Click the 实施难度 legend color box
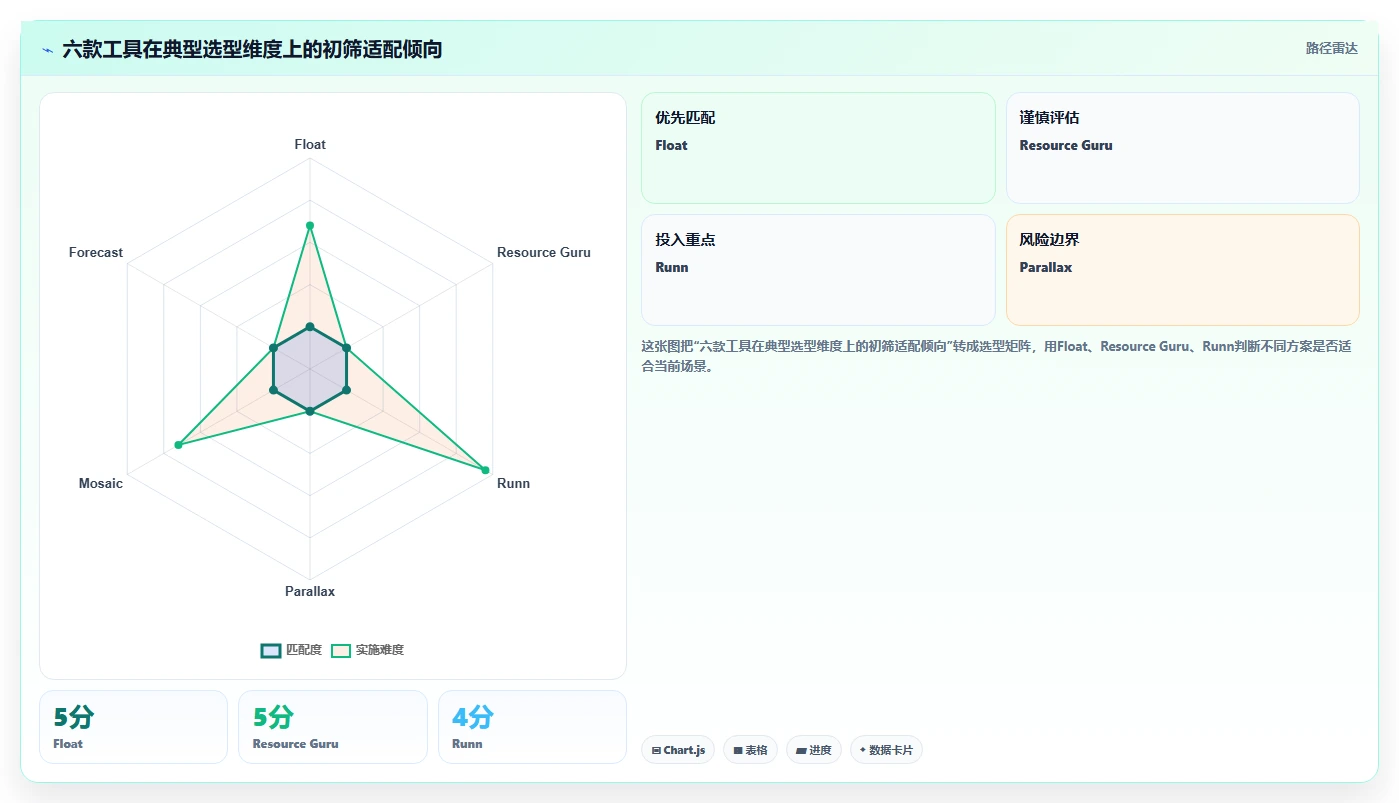Viewport: 1399px width, 803px height. (341, 650)
